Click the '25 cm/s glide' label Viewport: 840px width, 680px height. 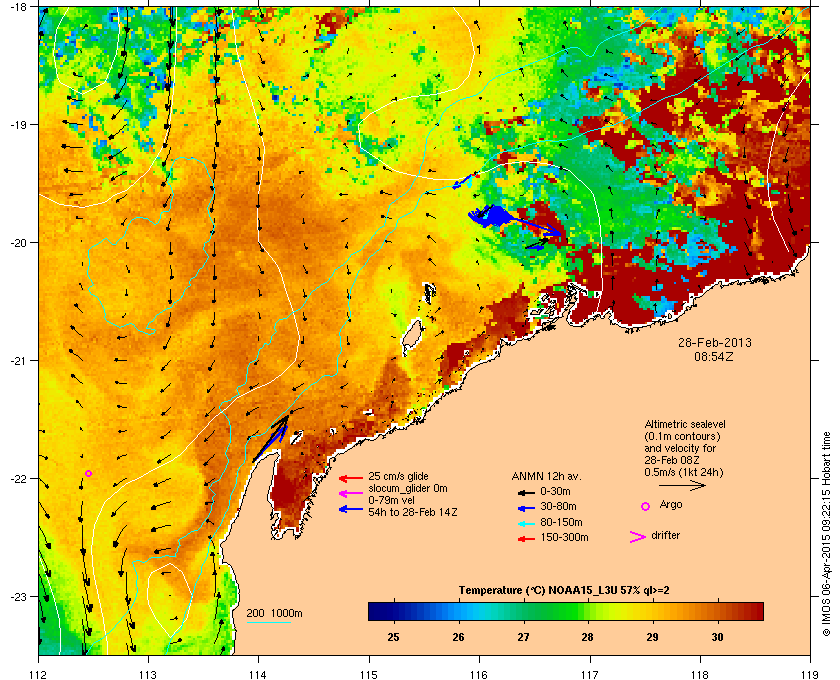[398, 476]
